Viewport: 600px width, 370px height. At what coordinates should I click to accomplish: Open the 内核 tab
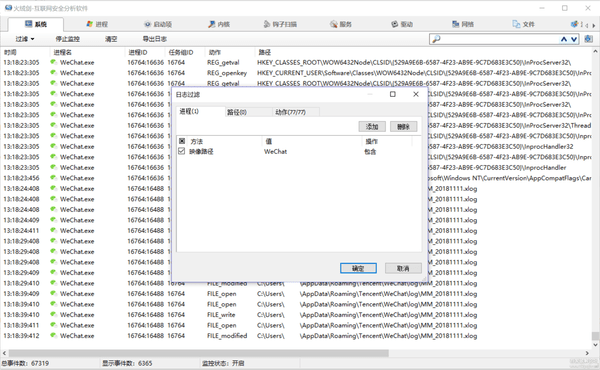tap(219, 24)
